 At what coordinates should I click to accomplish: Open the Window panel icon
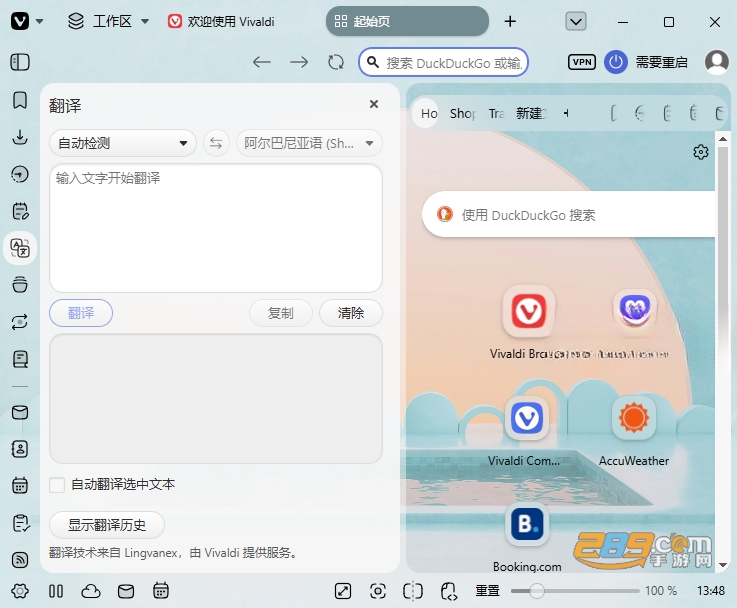click(x=20, y=285)
